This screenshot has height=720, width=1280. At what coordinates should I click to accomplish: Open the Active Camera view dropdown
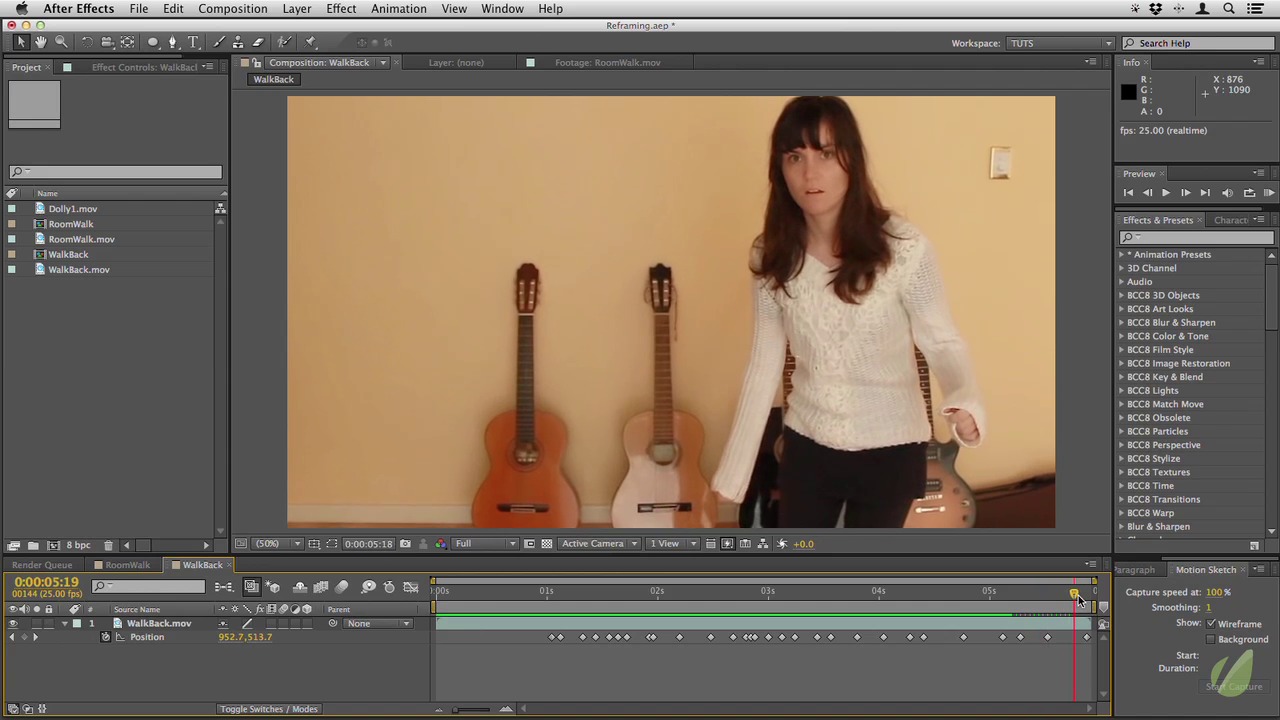[599, 544]
